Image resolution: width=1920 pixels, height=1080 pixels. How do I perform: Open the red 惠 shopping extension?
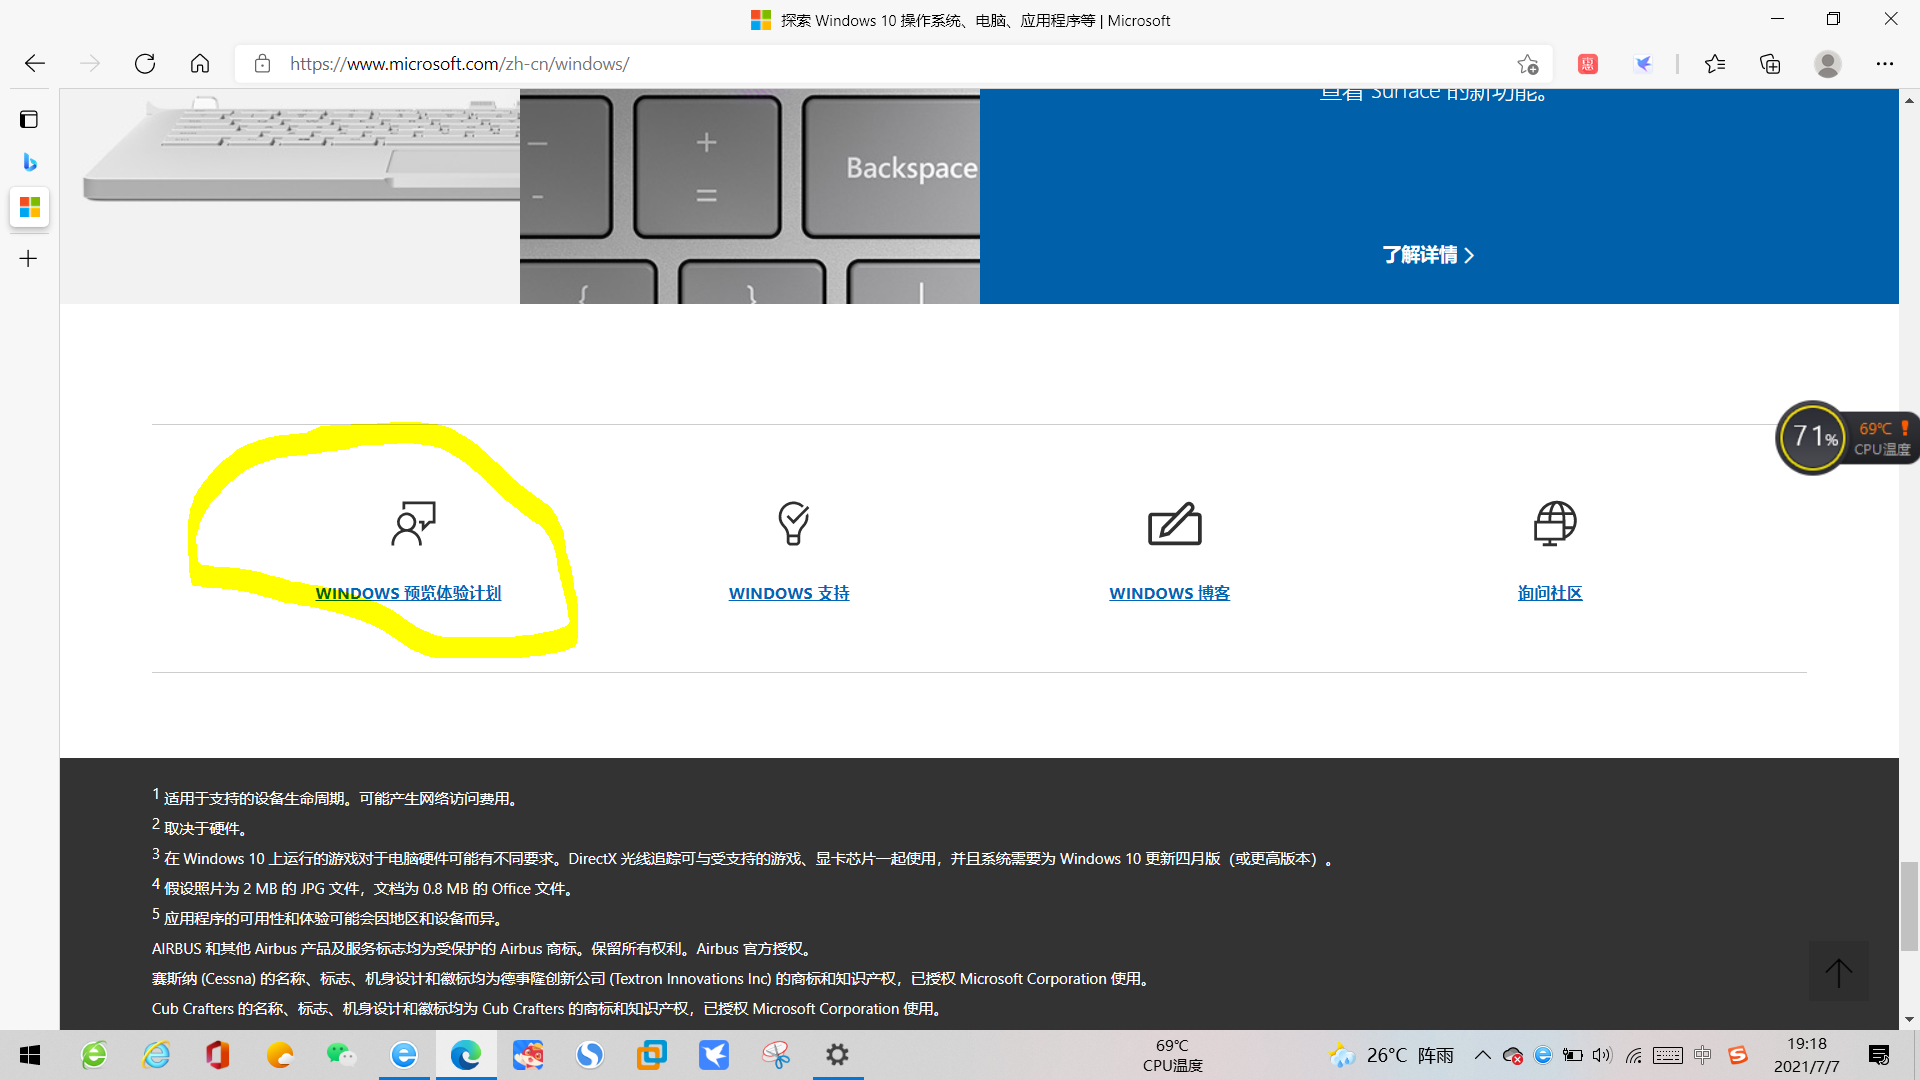(1588, 64)
